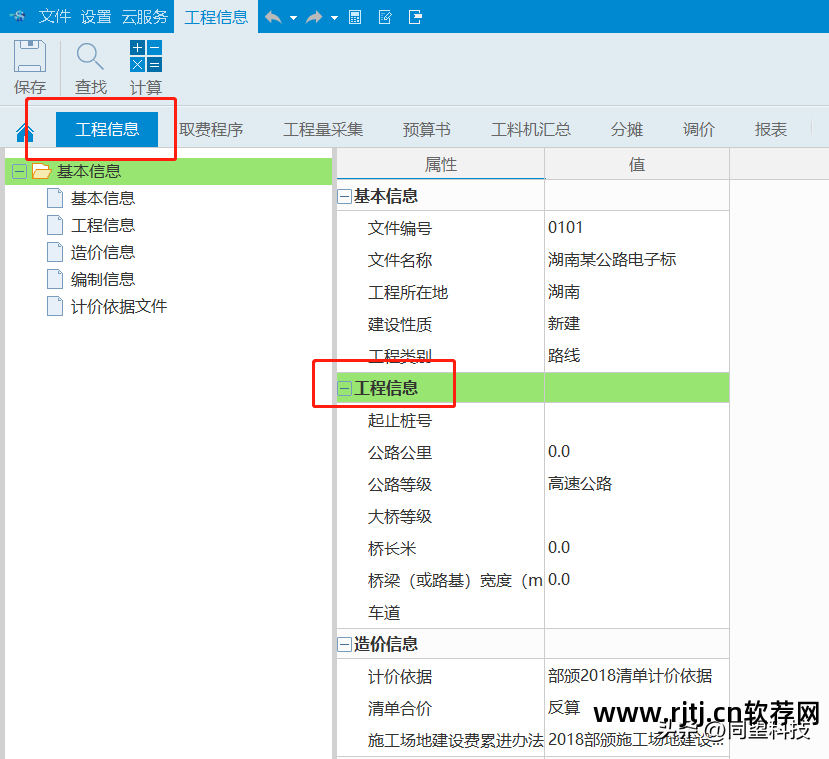Open the 设置 menu
The height and width of the screenshot is (759, 829).
point(96,17)
